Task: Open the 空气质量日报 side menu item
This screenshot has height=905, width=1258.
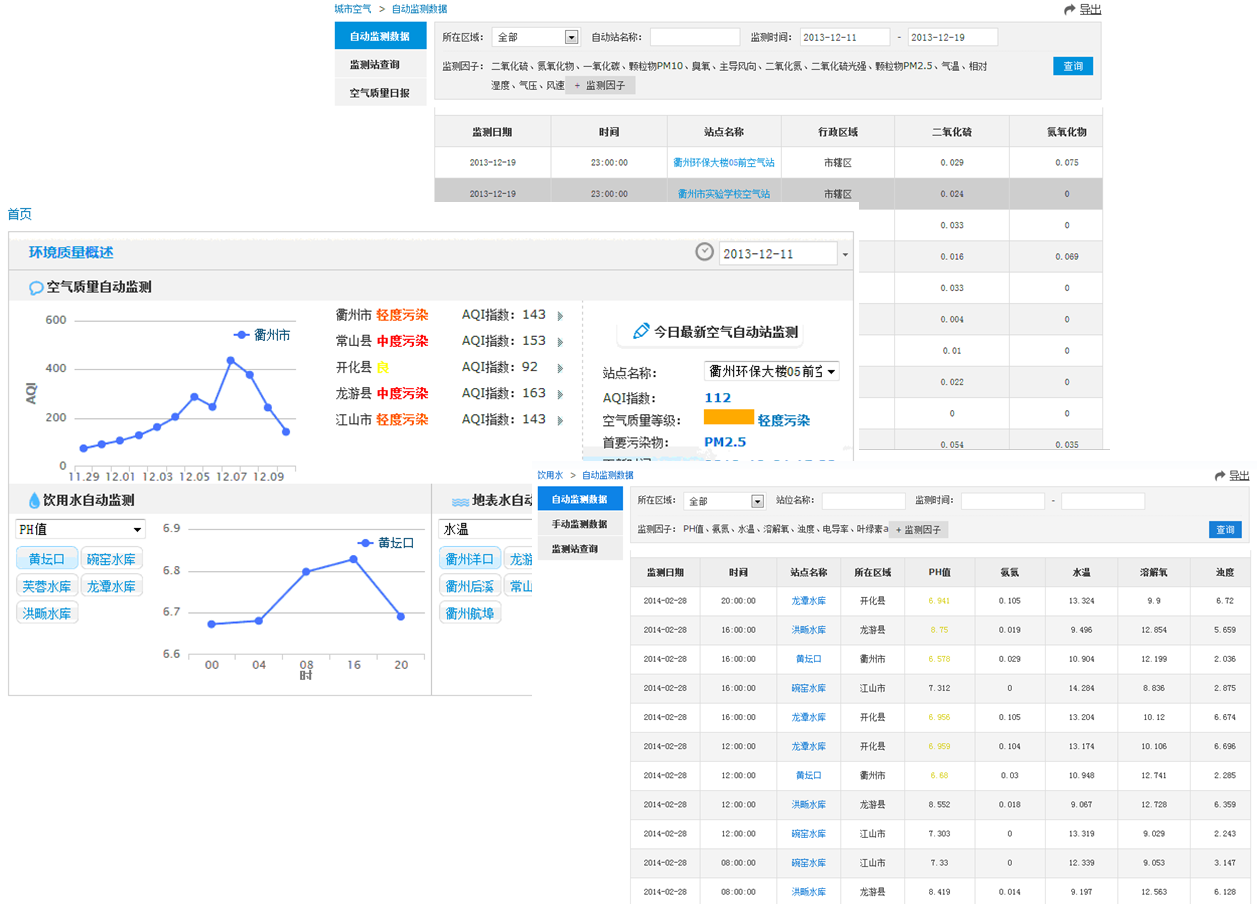Action: point(380,93)
